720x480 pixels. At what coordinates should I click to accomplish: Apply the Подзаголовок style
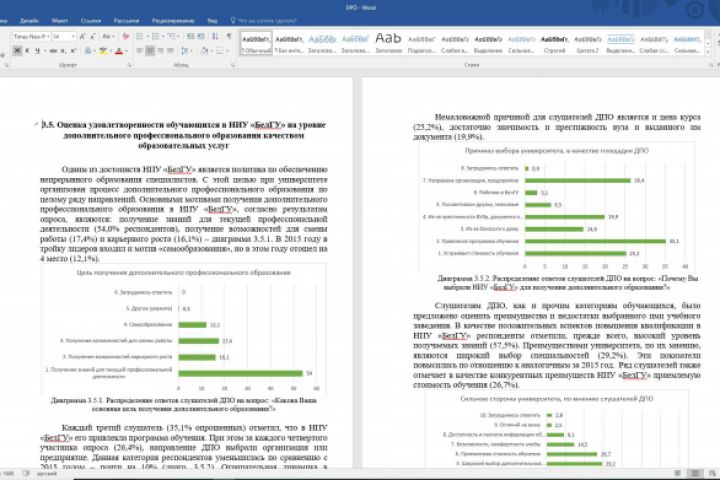(x=422, y=43)
